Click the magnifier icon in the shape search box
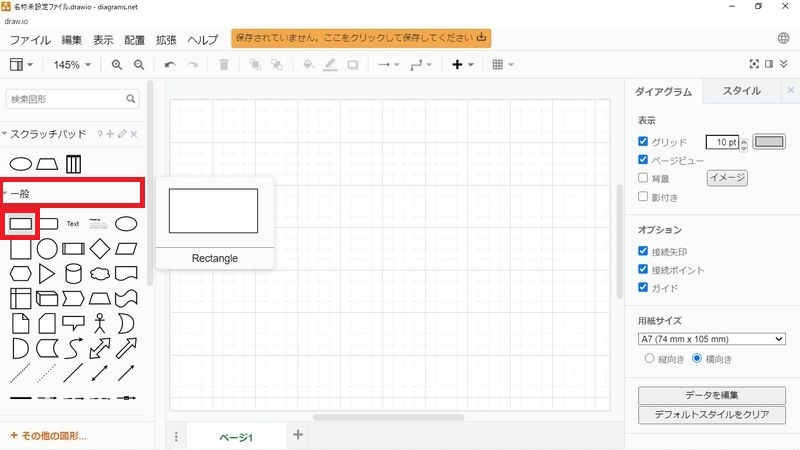Image resolution: width=800 pixels, height=450 pixels. pos(132,99)
